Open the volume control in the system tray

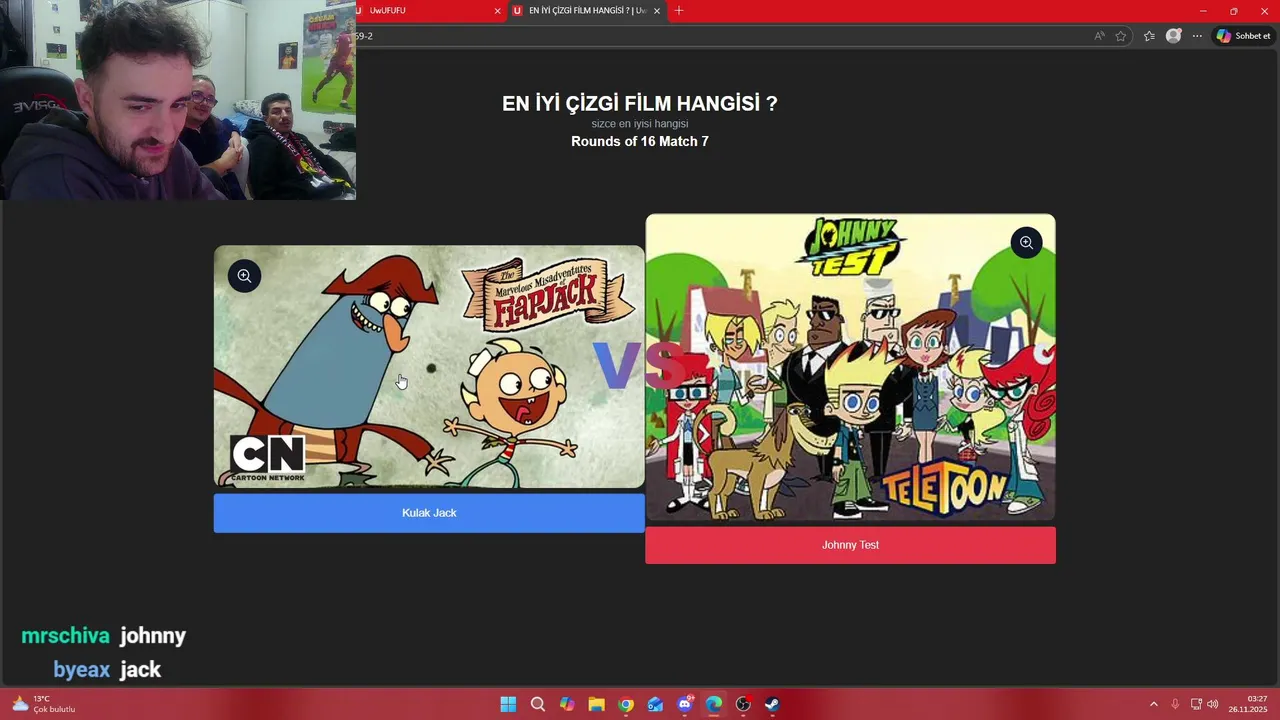tap(1213, 704)
